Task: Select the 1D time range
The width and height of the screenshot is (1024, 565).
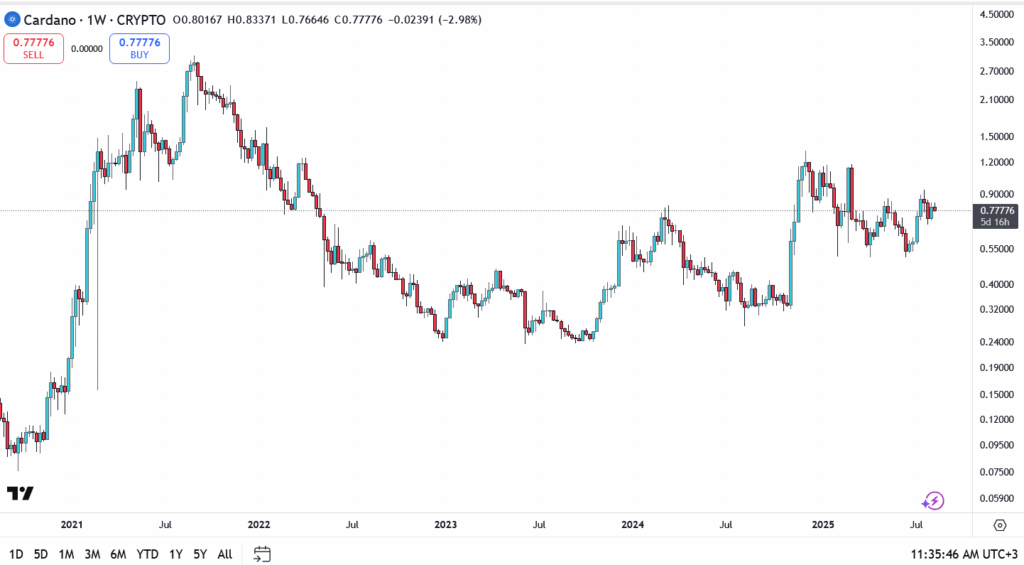Action: click(x=16, y=554)
